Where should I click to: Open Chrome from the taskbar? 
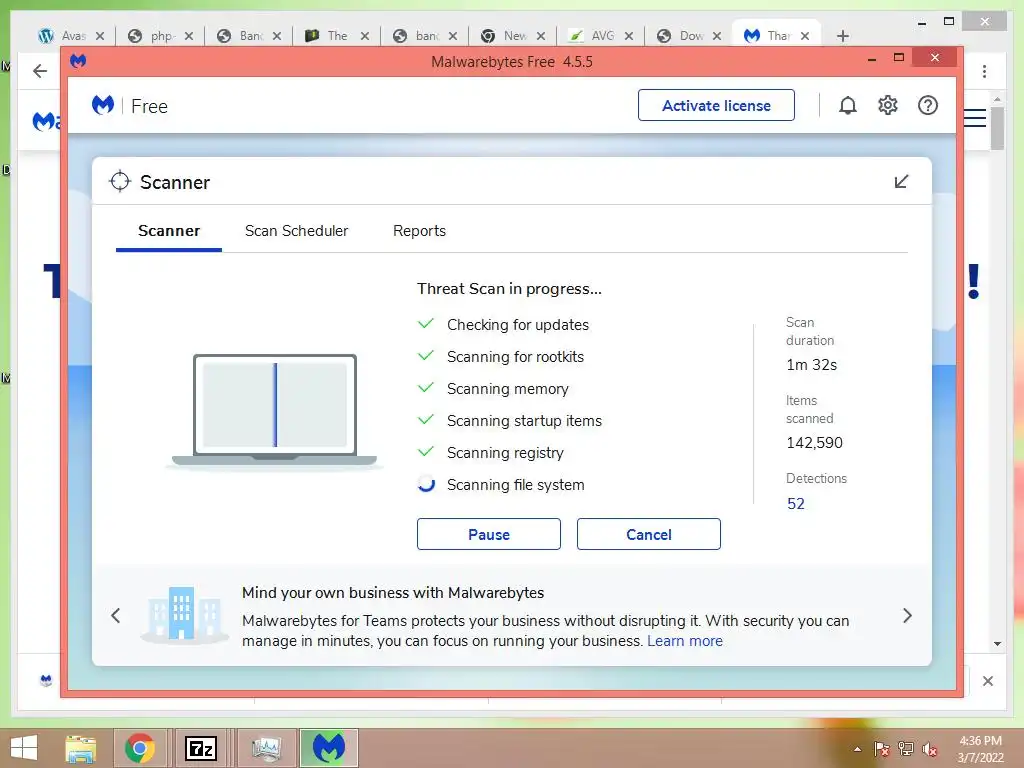click(x=140, y=748)
